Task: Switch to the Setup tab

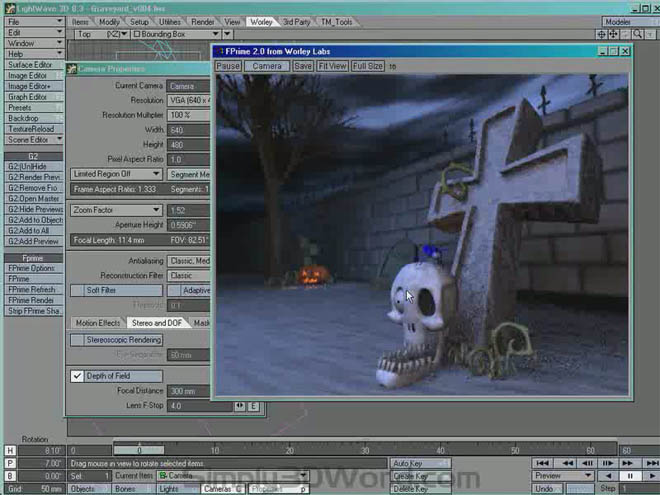Action: [139, 22]
